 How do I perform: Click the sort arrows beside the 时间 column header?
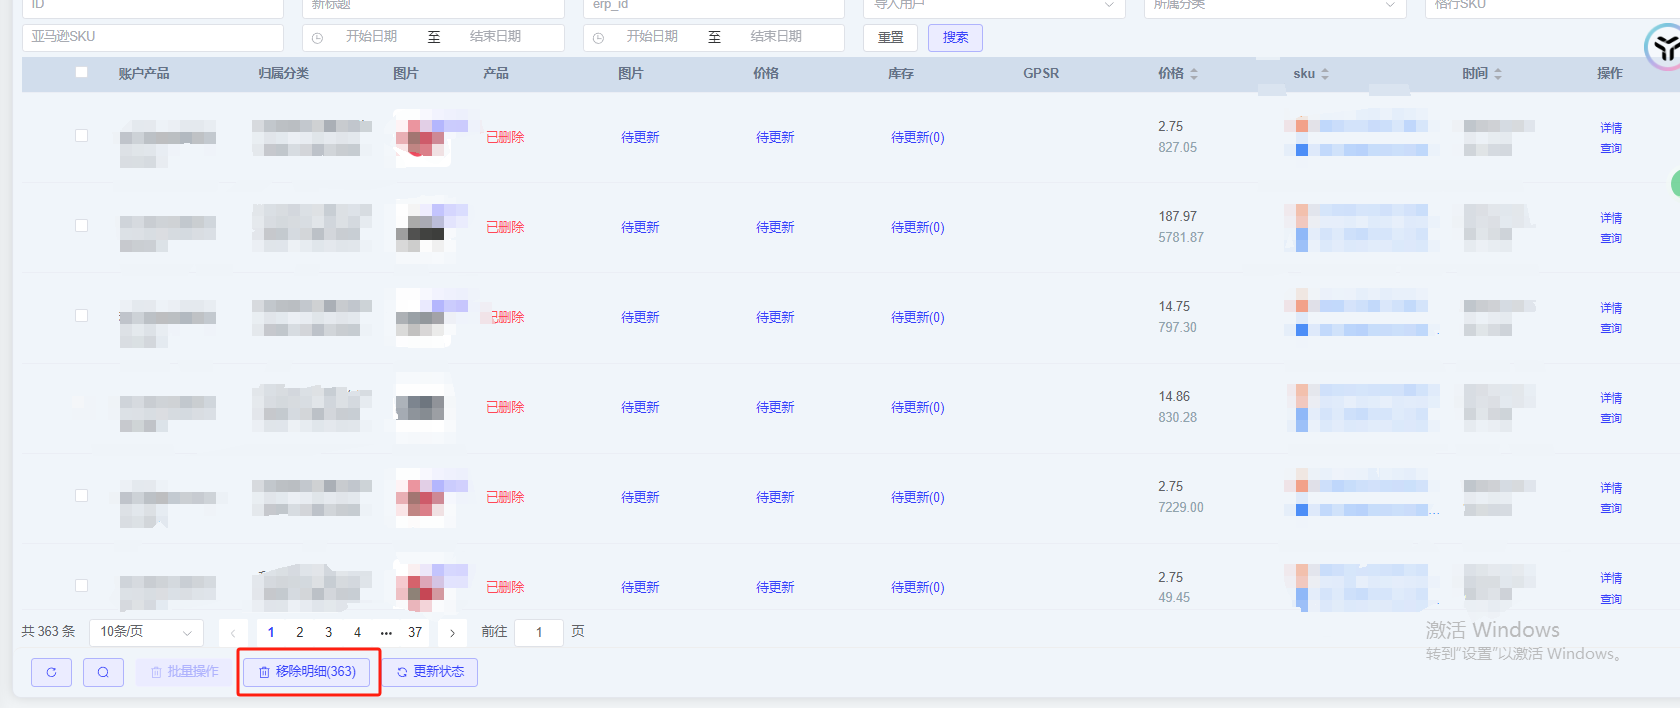pyautogui.click(x=1497, y=74)
